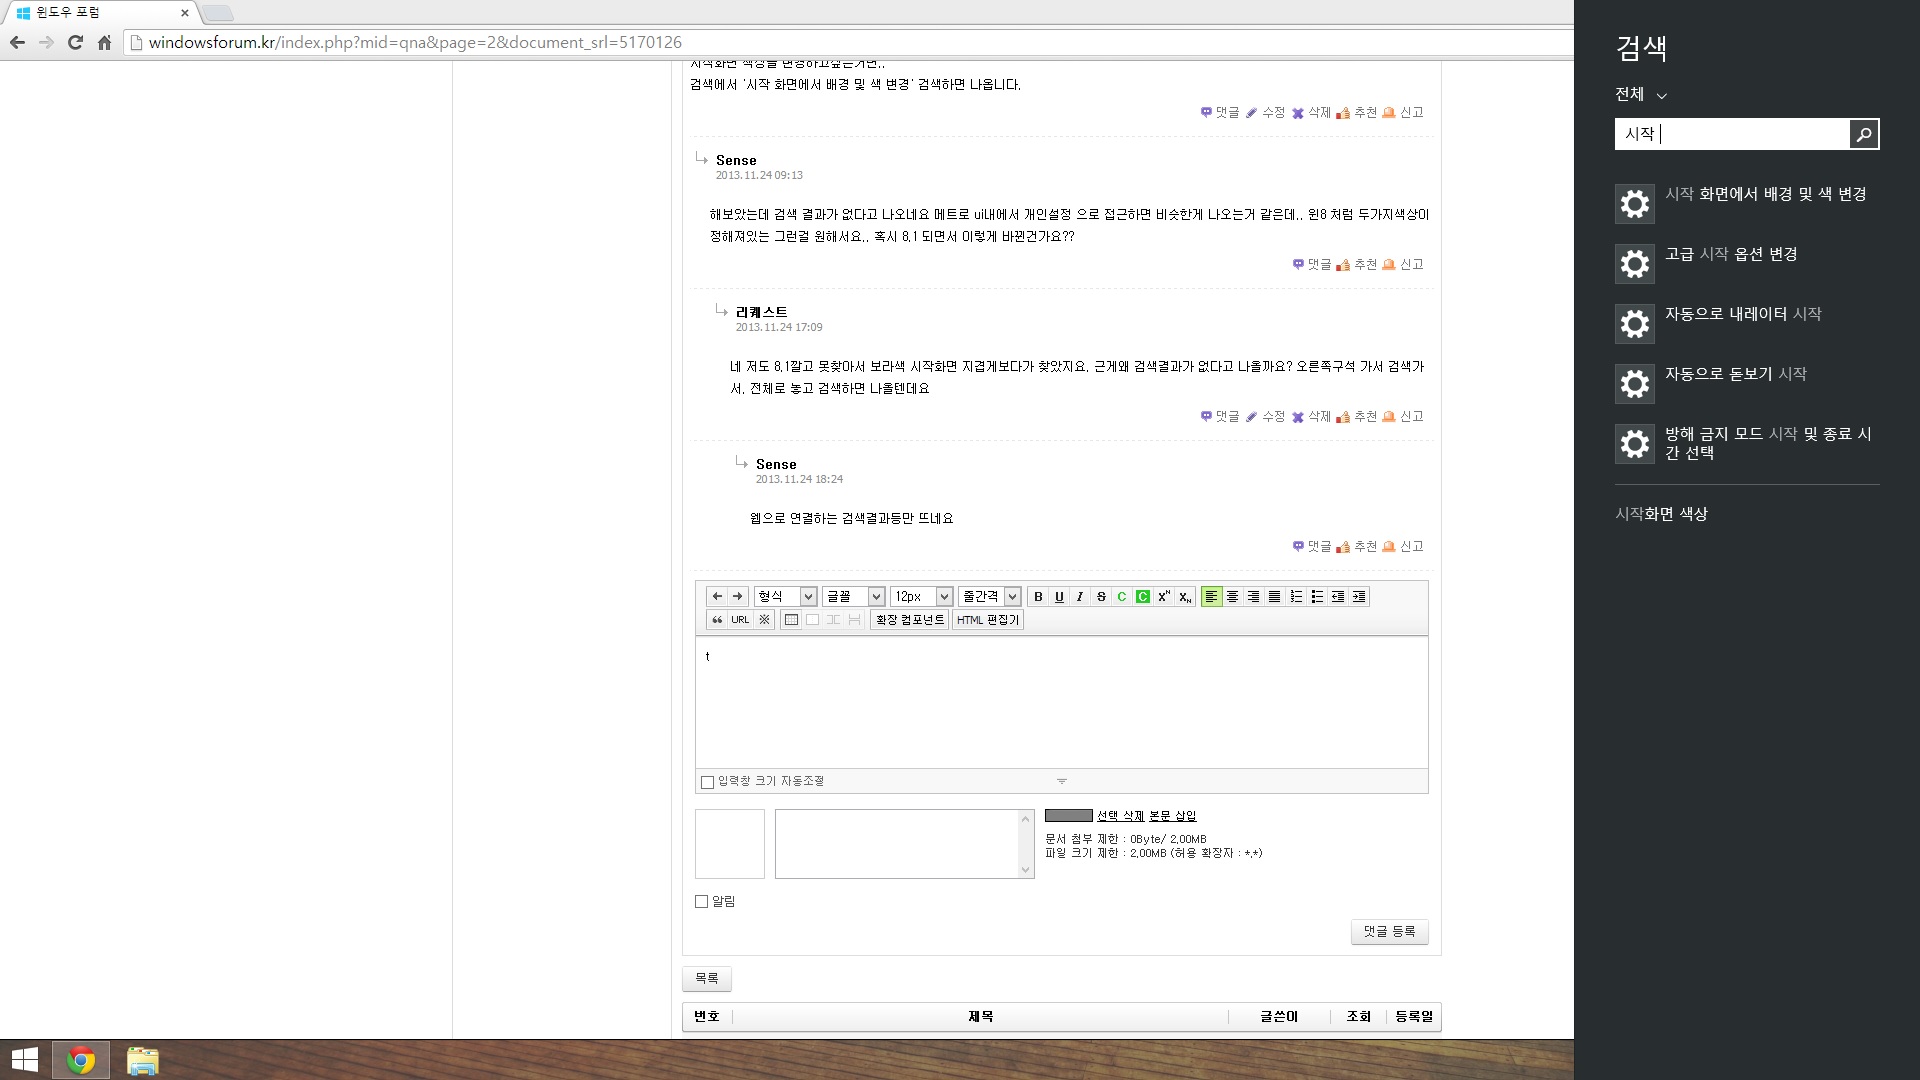Go to browser home page
Screen dimensions: 1920x1080
coord(104,42)
